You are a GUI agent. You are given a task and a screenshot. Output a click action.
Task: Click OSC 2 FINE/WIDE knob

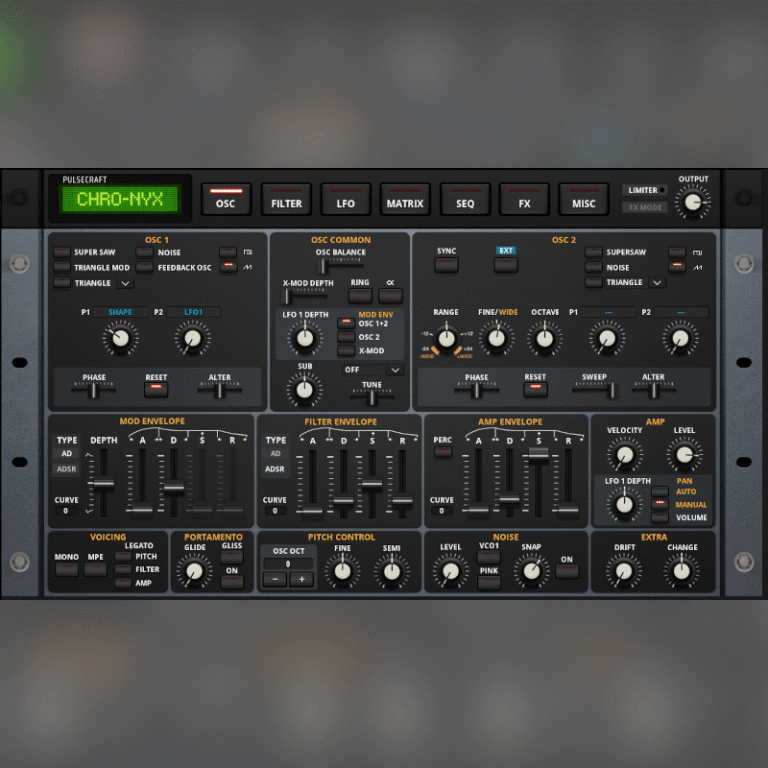click(497, 338)
